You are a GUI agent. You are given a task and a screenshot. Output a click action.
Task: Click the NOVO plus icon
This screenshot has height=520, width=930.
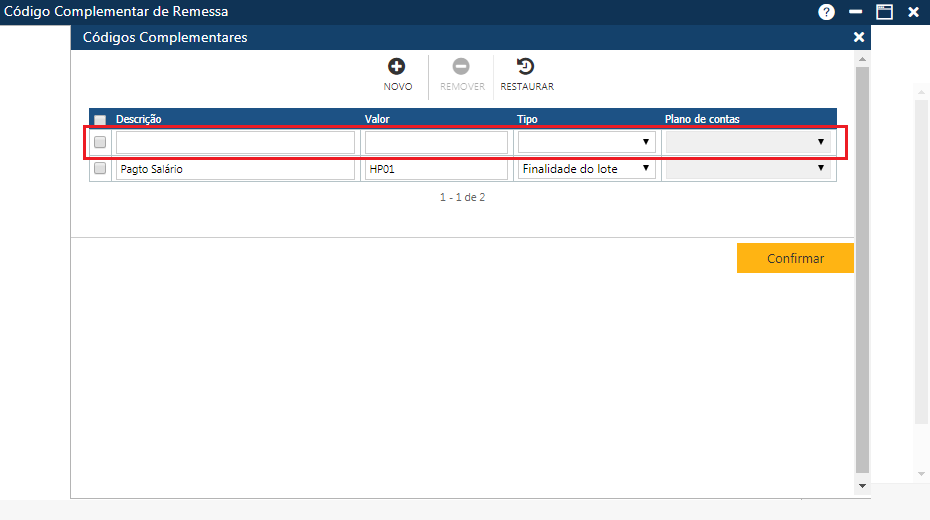[397, 68]
